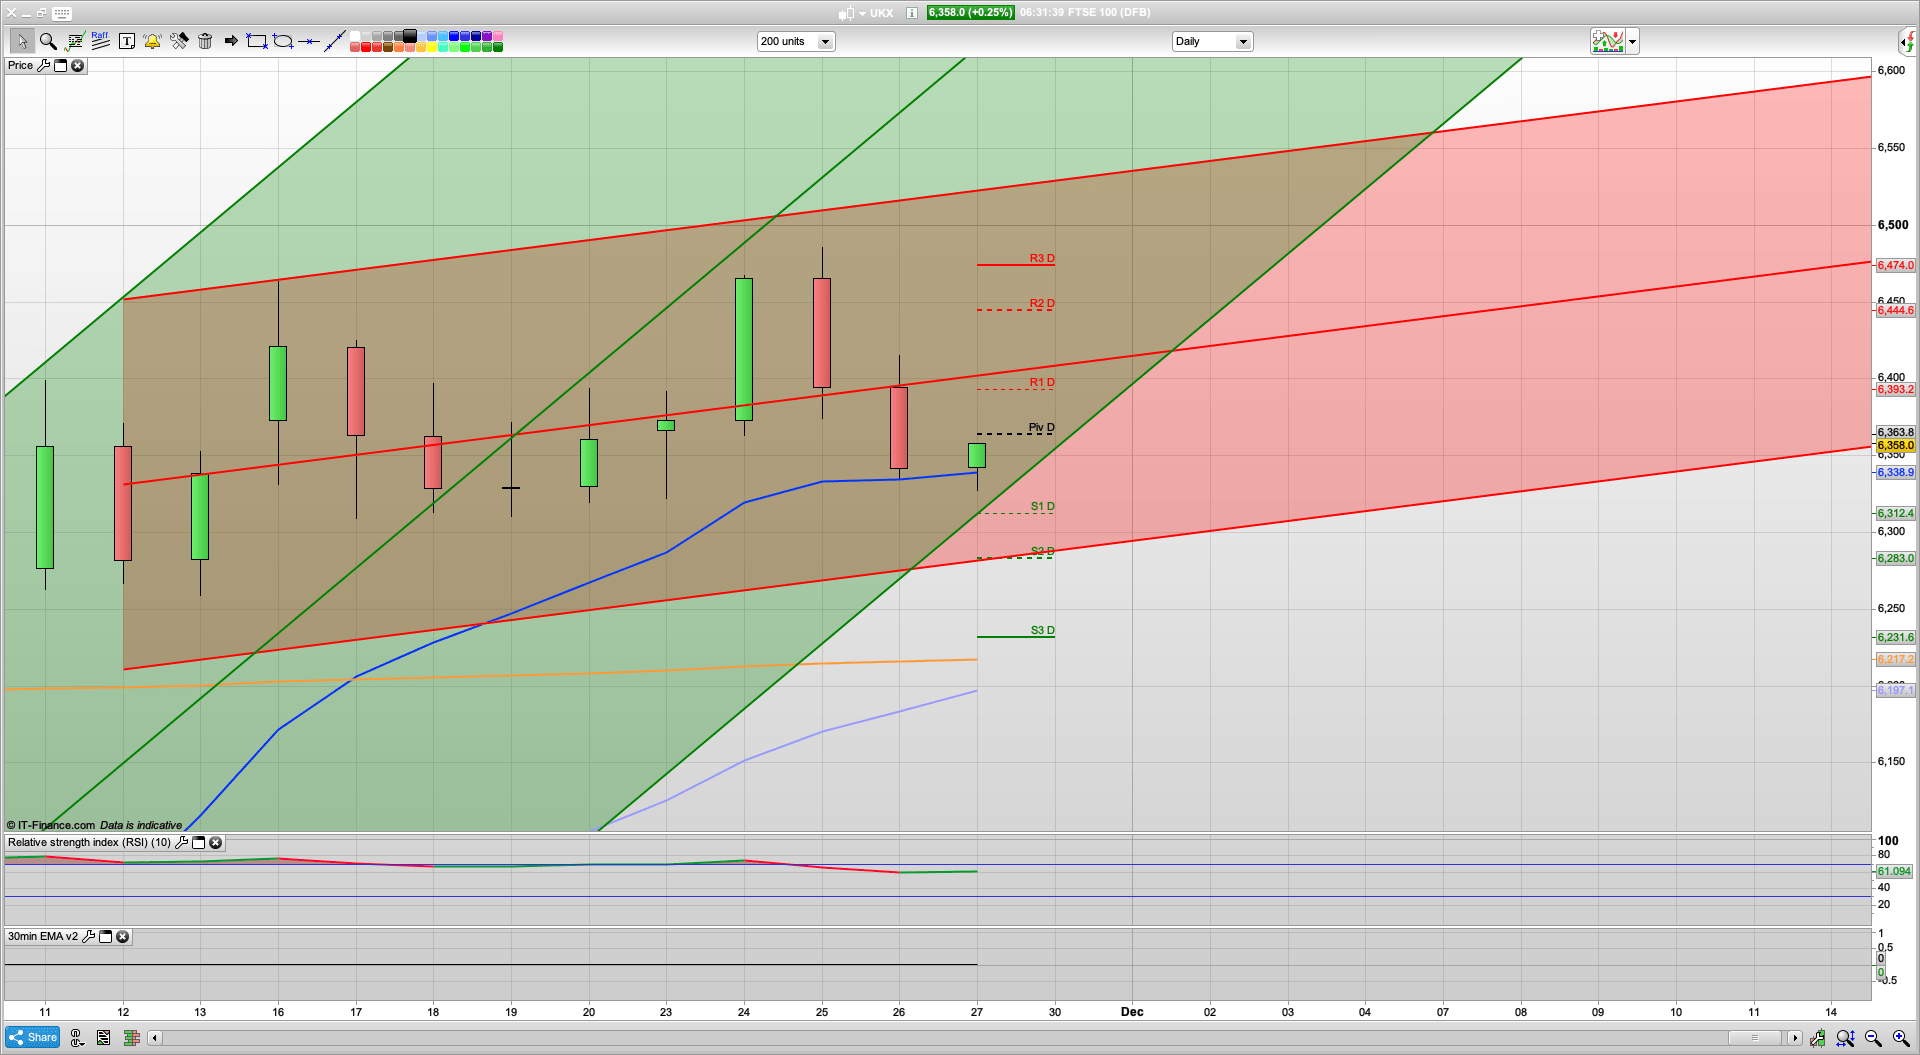Activate the zoom magnifier tool

[47, 41]
